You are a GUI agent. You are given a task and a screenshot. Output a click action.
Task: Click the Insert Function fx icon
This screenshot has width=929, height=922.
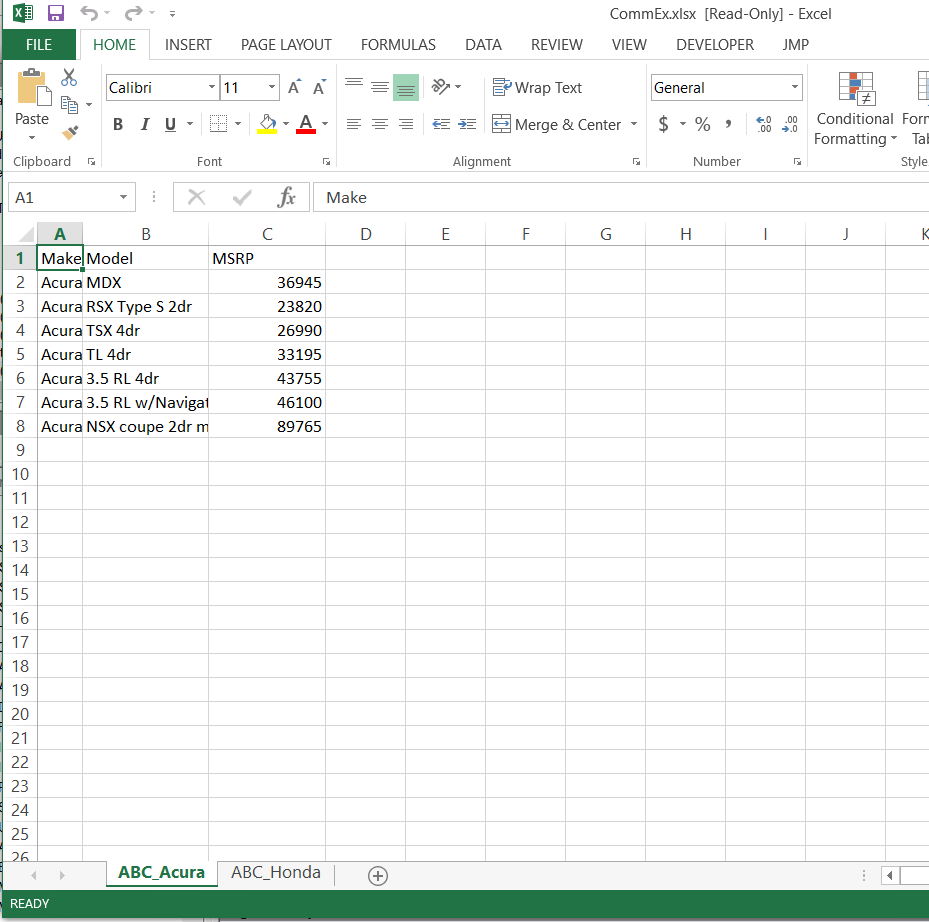287,197
